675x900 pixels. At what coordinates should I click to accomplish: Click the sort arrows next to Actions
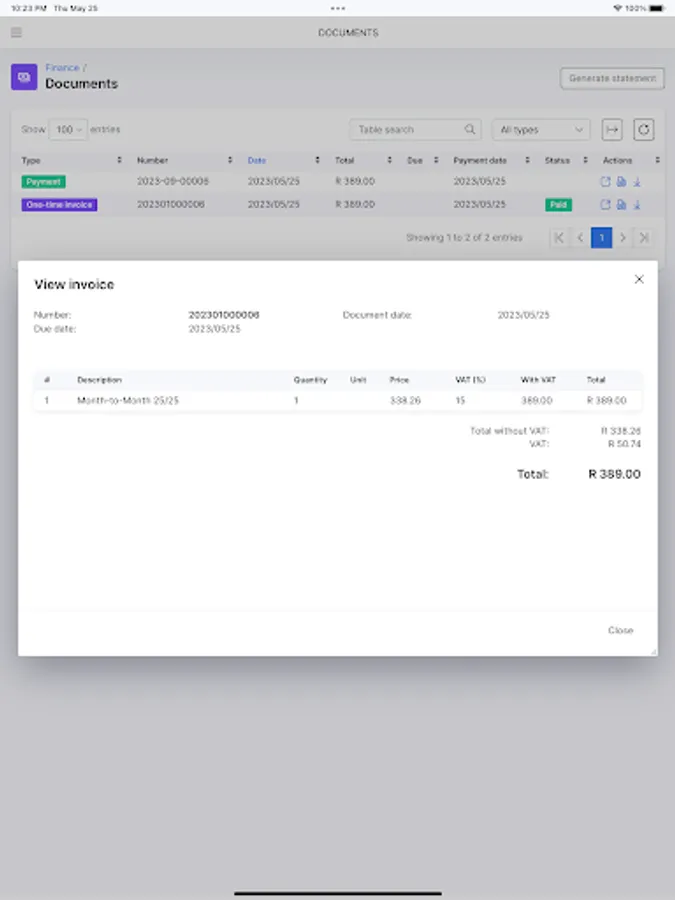pyautogui.click(x=657, y=160)
